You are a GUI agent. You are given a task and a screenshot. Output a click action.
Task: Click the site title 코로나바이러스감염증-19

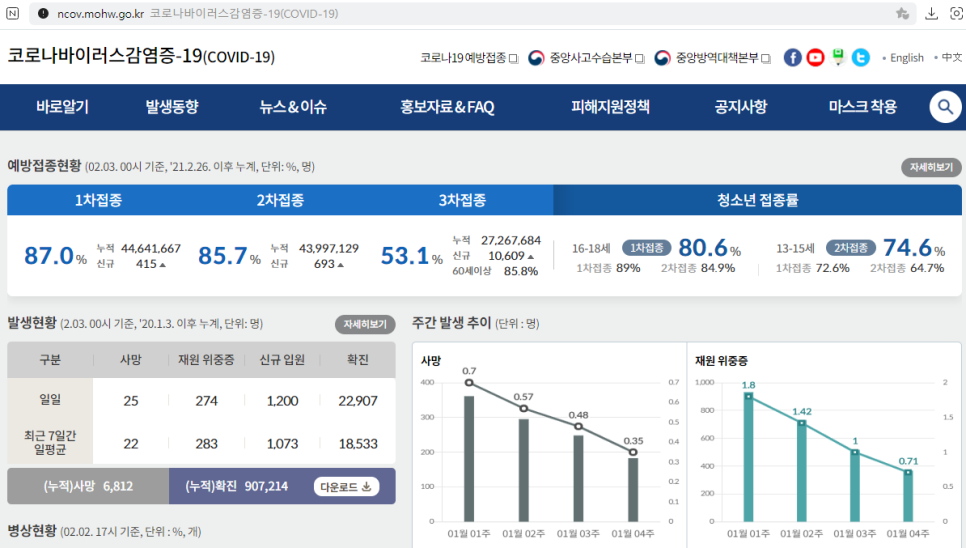pyautogui.click(x=141, y=56)
